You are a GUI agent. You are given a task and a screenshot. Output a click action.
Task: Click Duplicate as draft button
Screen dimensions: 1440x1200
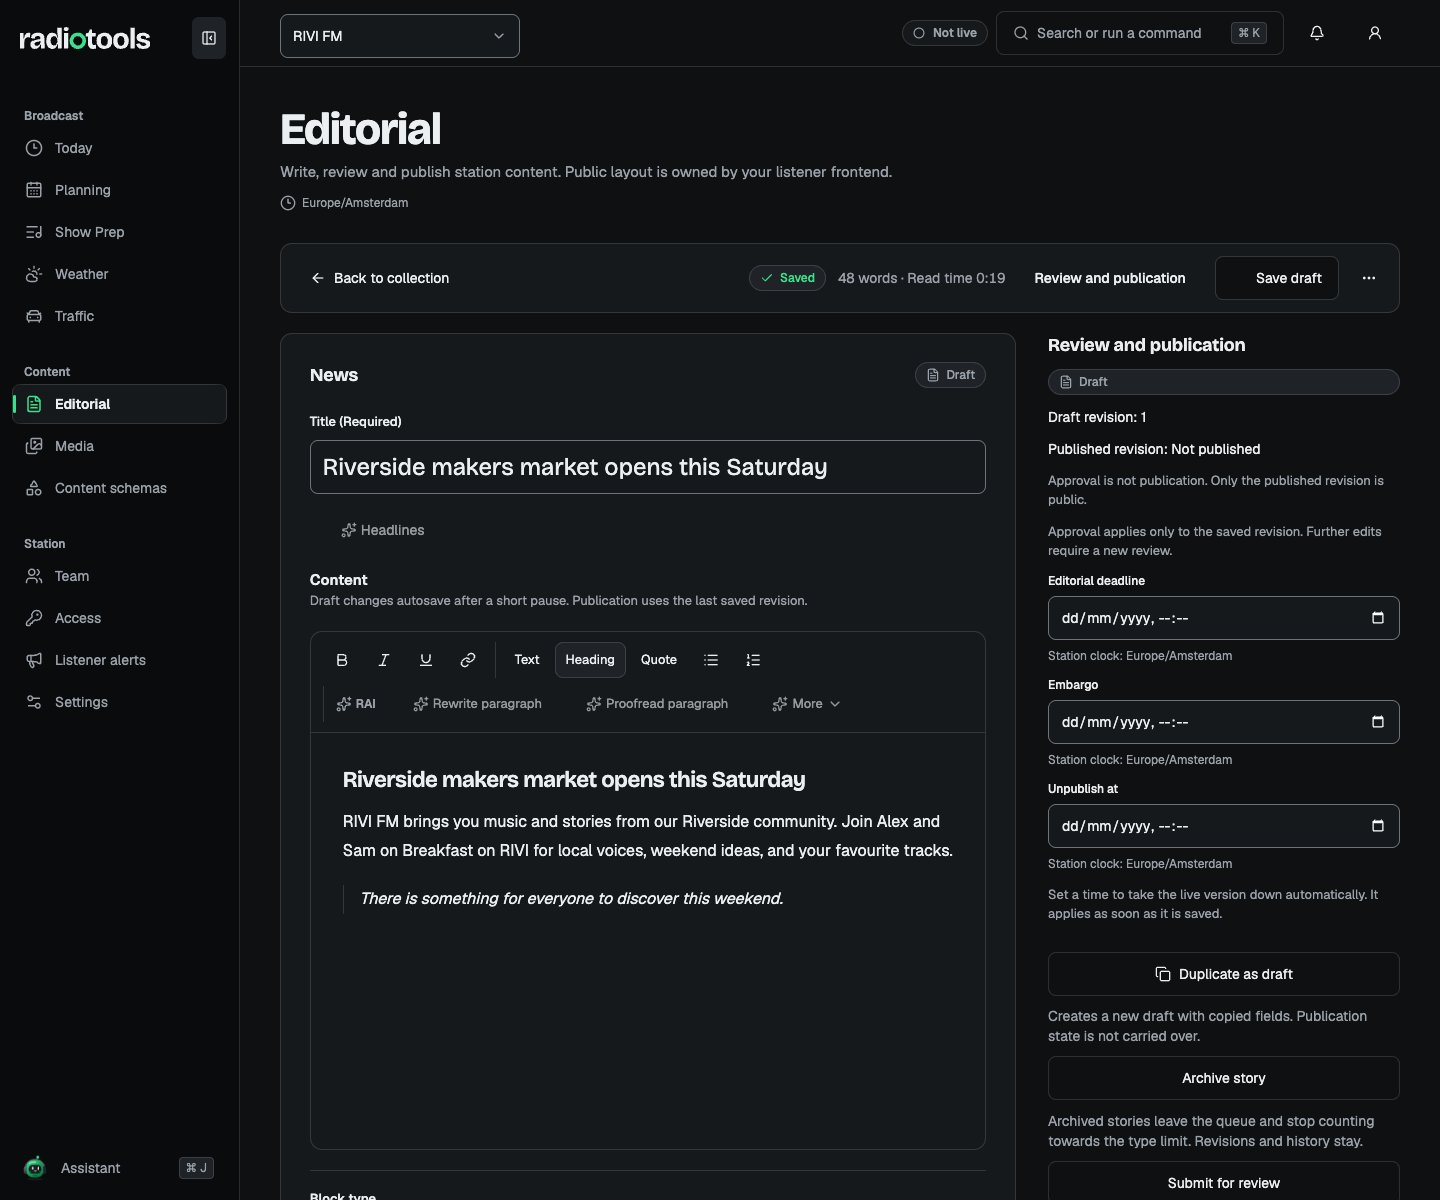coord(1224,974)
